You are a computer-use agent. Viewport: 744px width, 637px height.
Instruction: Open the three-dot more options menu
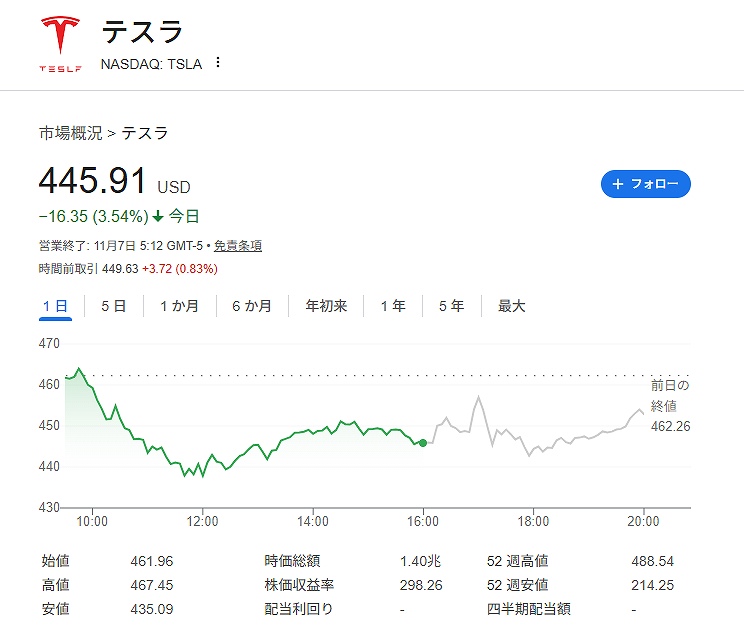coord(218,63)
